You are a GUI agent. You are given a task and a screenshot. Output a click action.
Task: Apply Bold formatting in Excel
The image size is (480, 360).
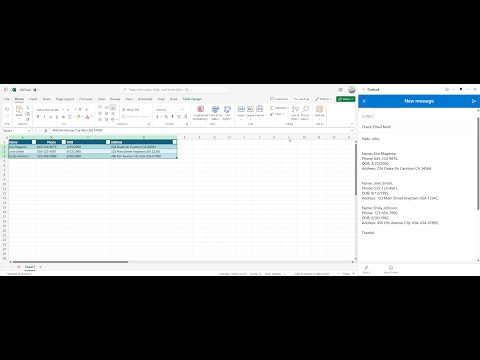click(x=38, y=117)
